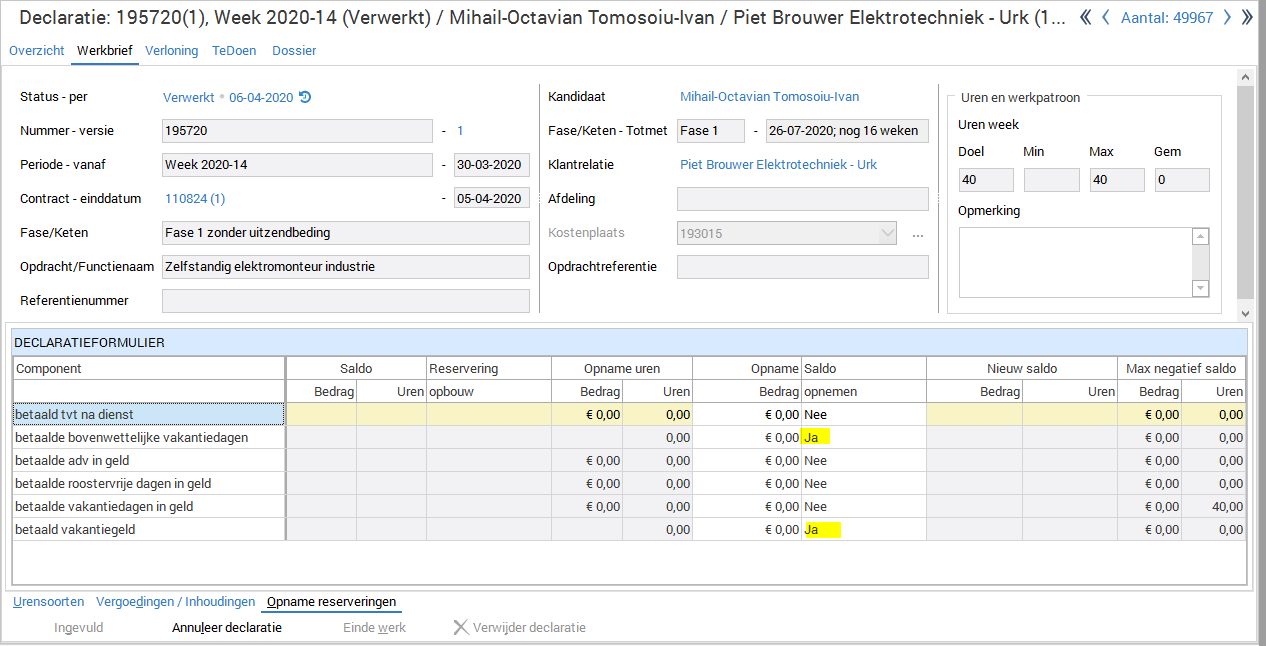Click Nee for betaald tvt na dienst

815,414
